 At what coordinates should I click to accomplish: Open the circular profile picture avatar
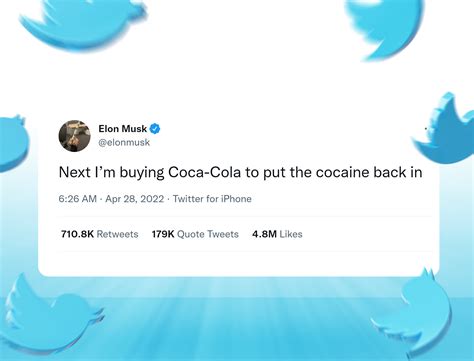pyautogui.click(x=75, y=136)
